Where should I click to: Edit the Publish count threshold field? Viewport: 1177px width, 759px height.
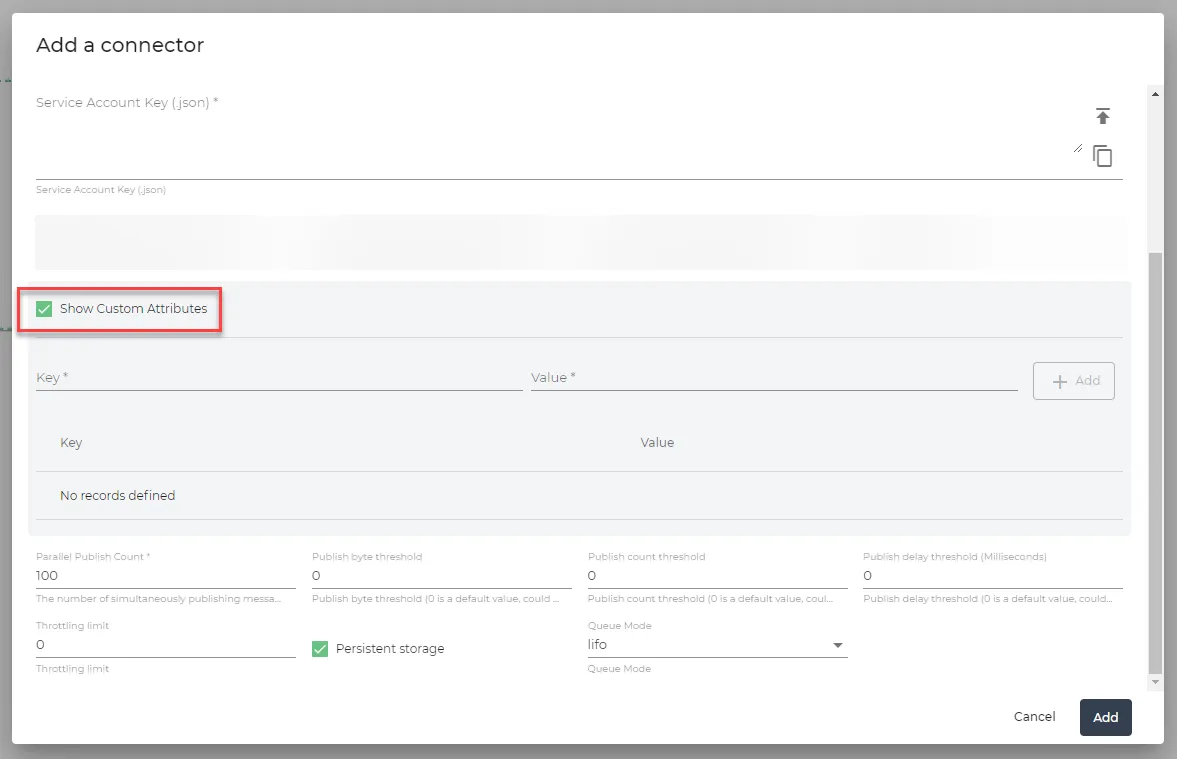point(717,576)
